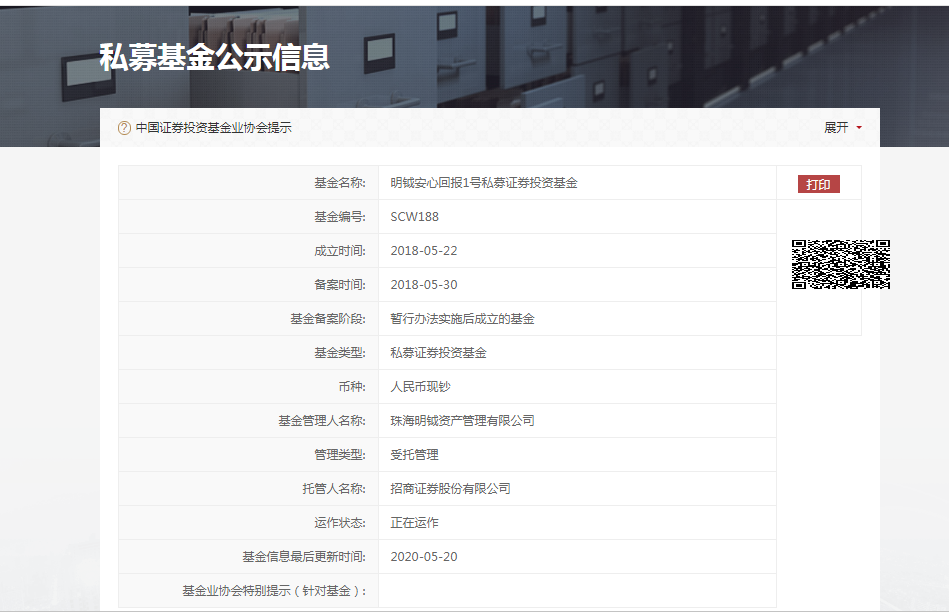
Task: Click custodian 招商证券股份有限公司
Action: tap(452, 488)
